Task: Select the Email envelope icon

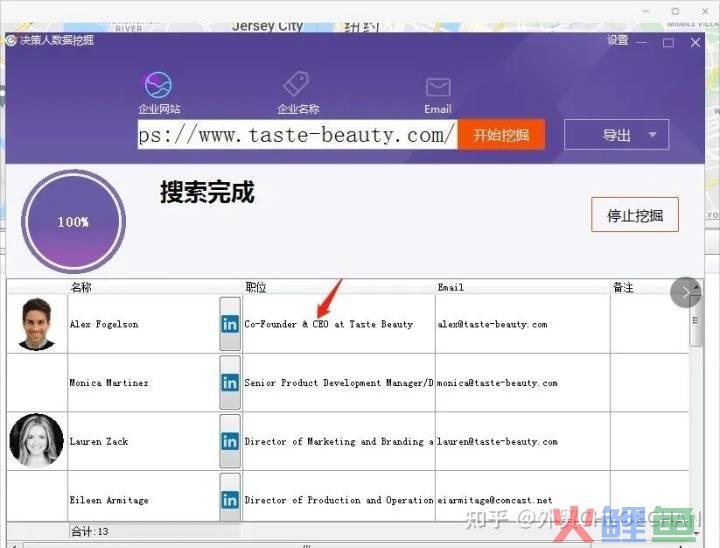Action: click(x=438, y=87)
